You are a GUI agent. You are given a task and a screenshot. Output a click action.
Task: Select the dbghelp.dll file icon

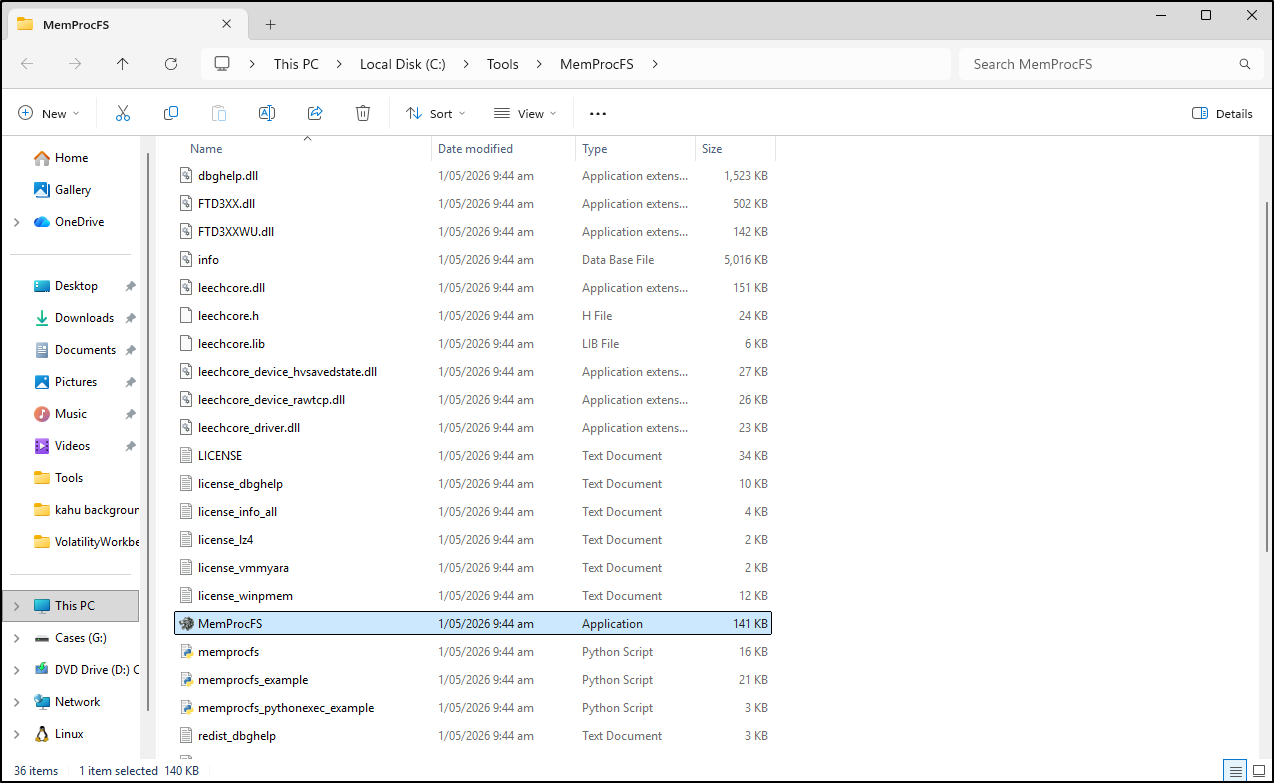pos(186,175)
